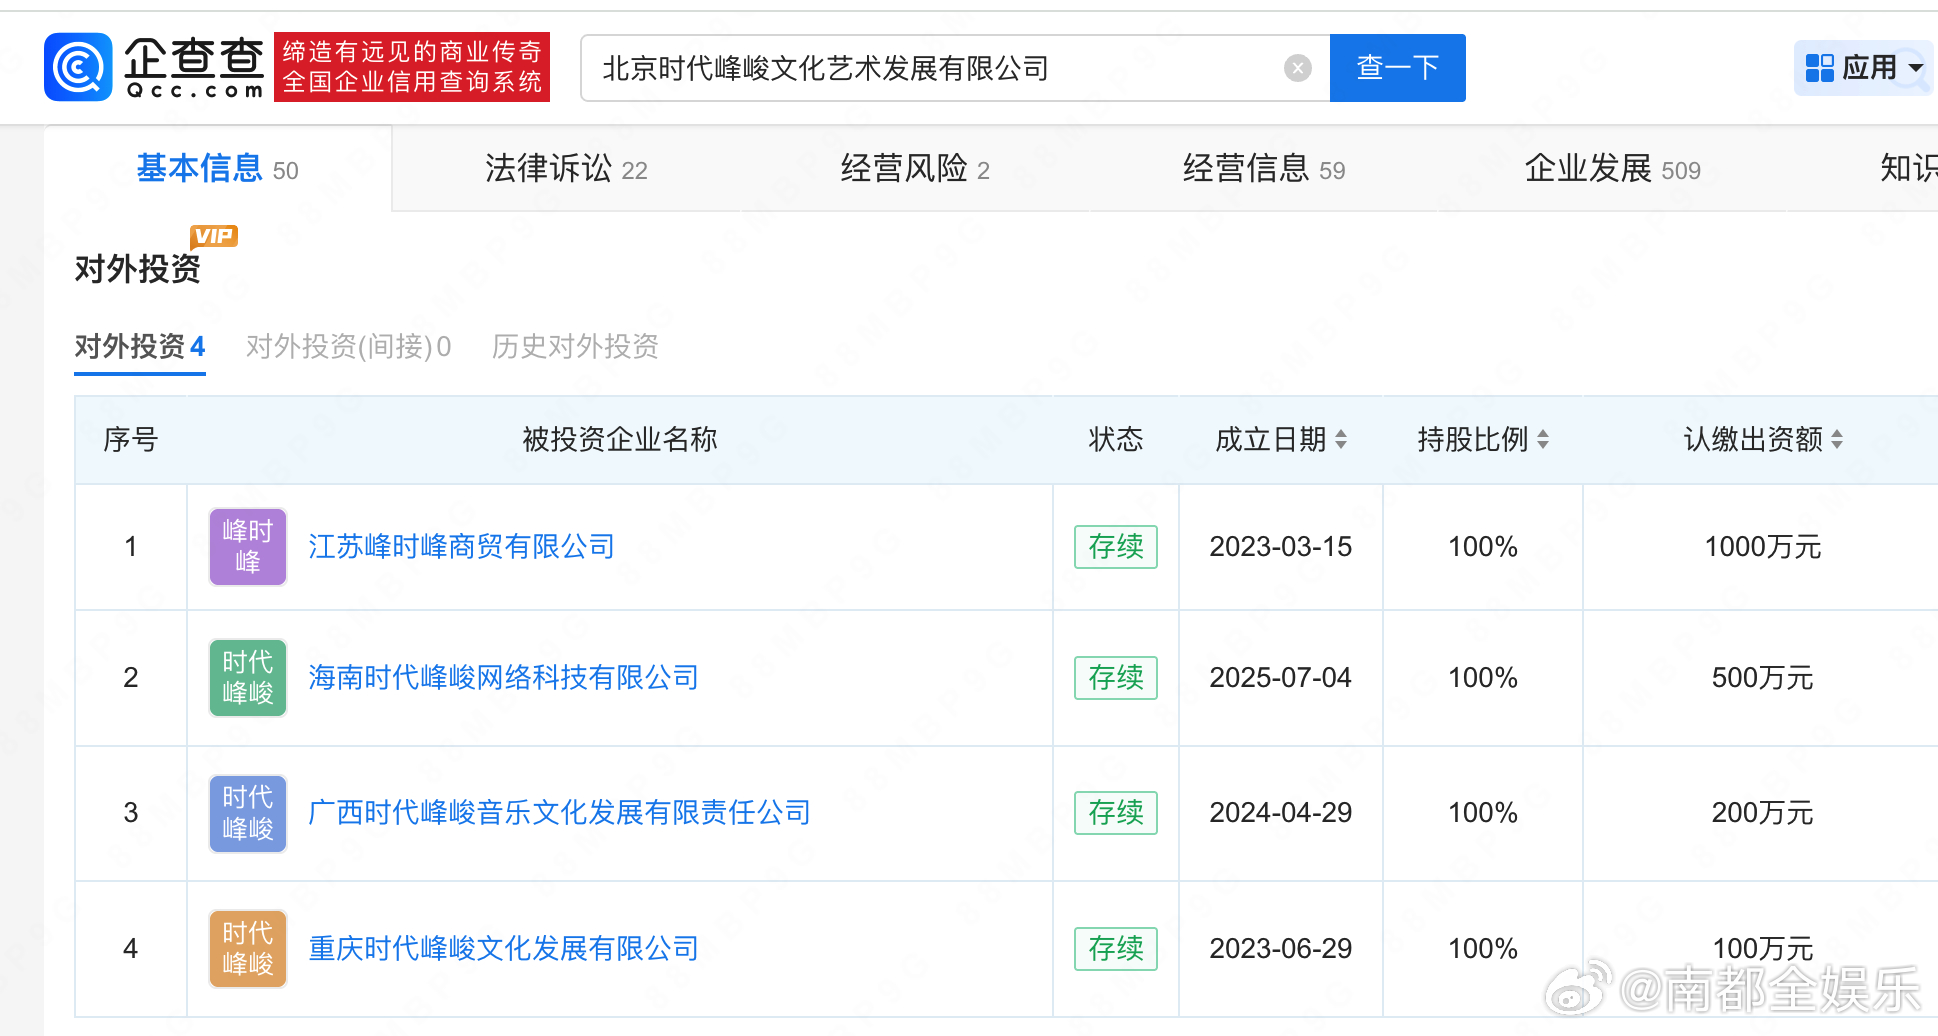Click the 200万元 capital cell
The height and width of the screenshot is (1036, 1938).
(x=1763, y=813)
